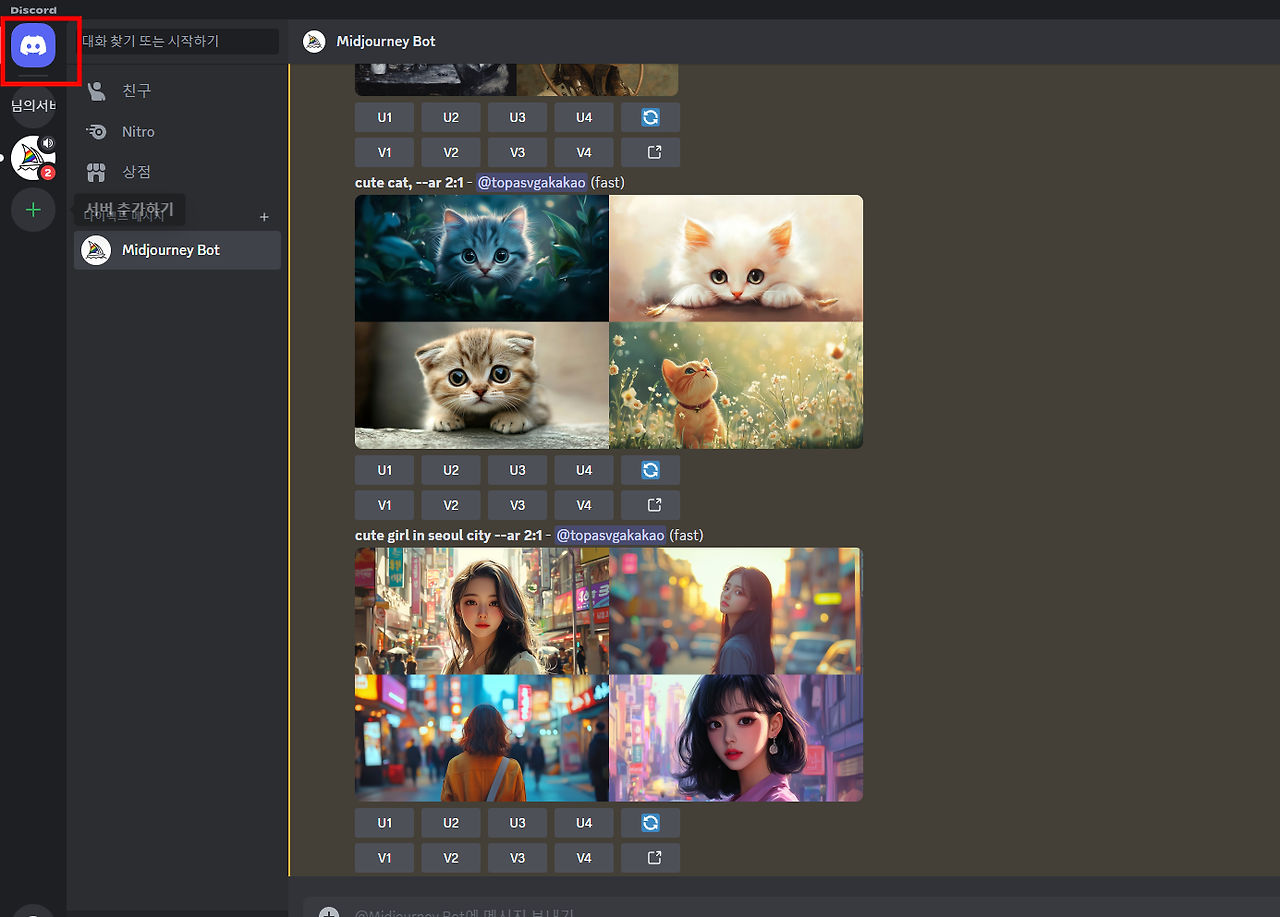The width and height of the screenshot is (1280, 917).
Task: Go to the Nitro page
Action: (177, 132)
